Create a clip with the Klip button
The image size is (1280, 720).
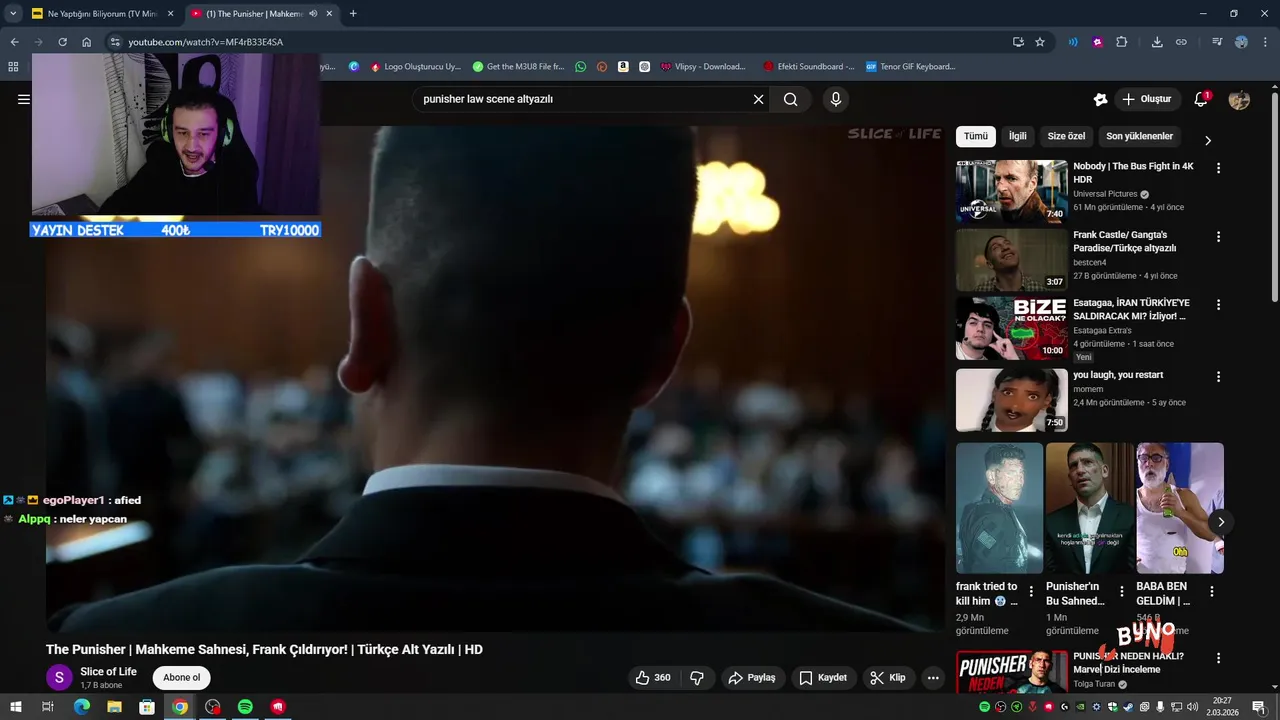coord(887,678)
